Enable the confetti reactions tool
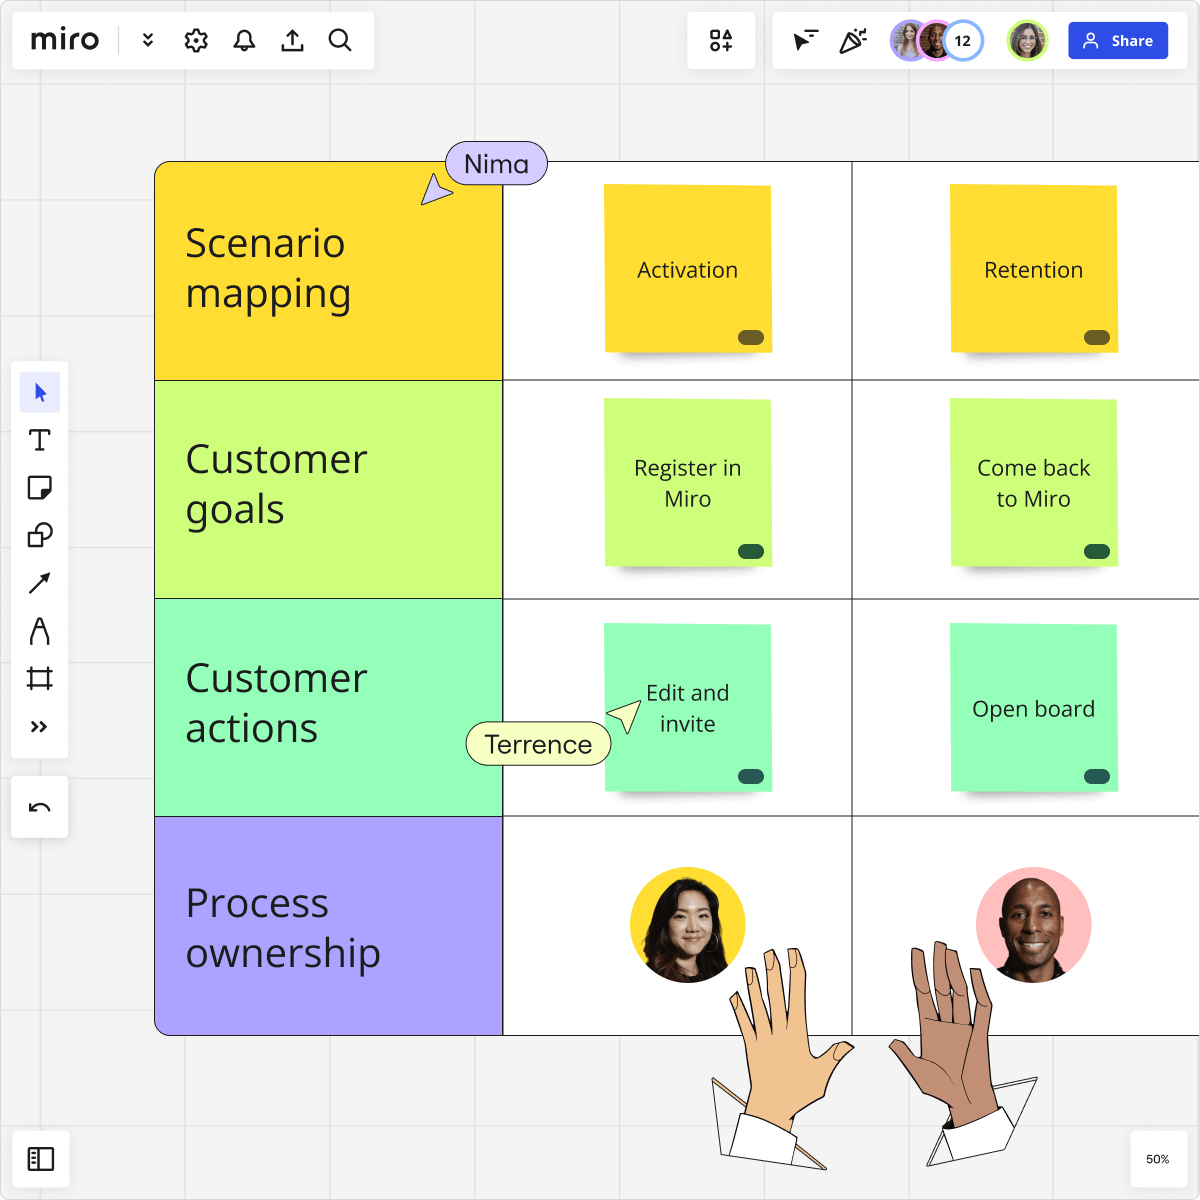Viewport: 1200px width, 1200px height. click(x=853, y=41)
